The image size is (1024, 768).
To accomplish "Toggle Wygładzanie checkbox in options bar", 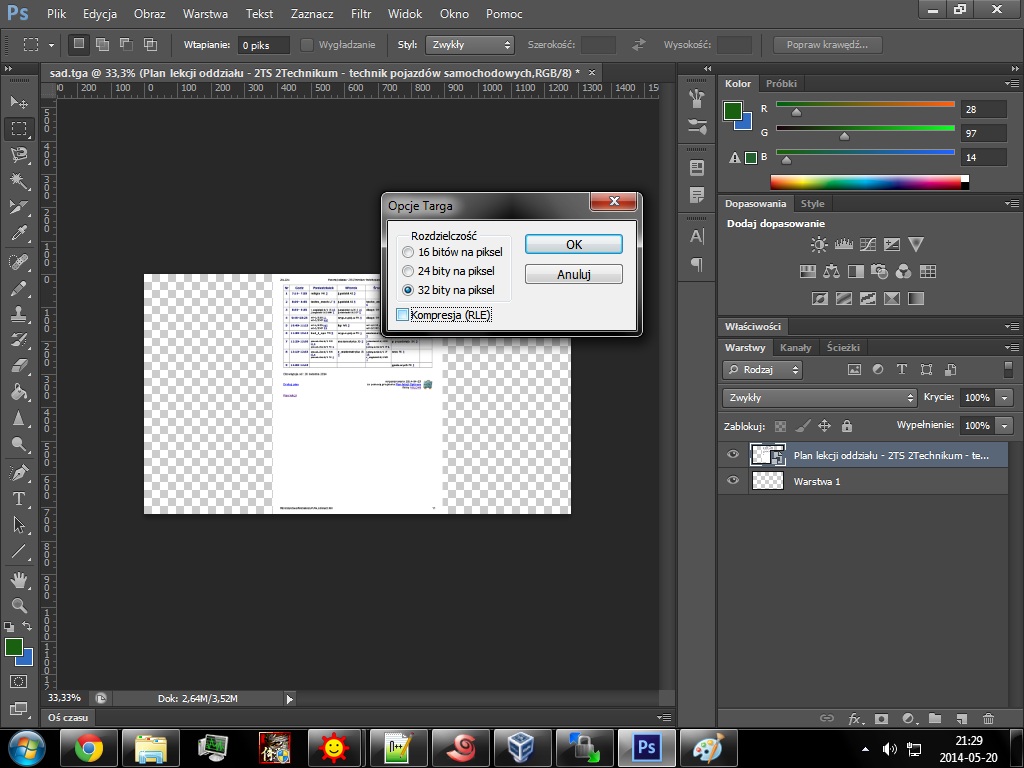I will (306, 44).
